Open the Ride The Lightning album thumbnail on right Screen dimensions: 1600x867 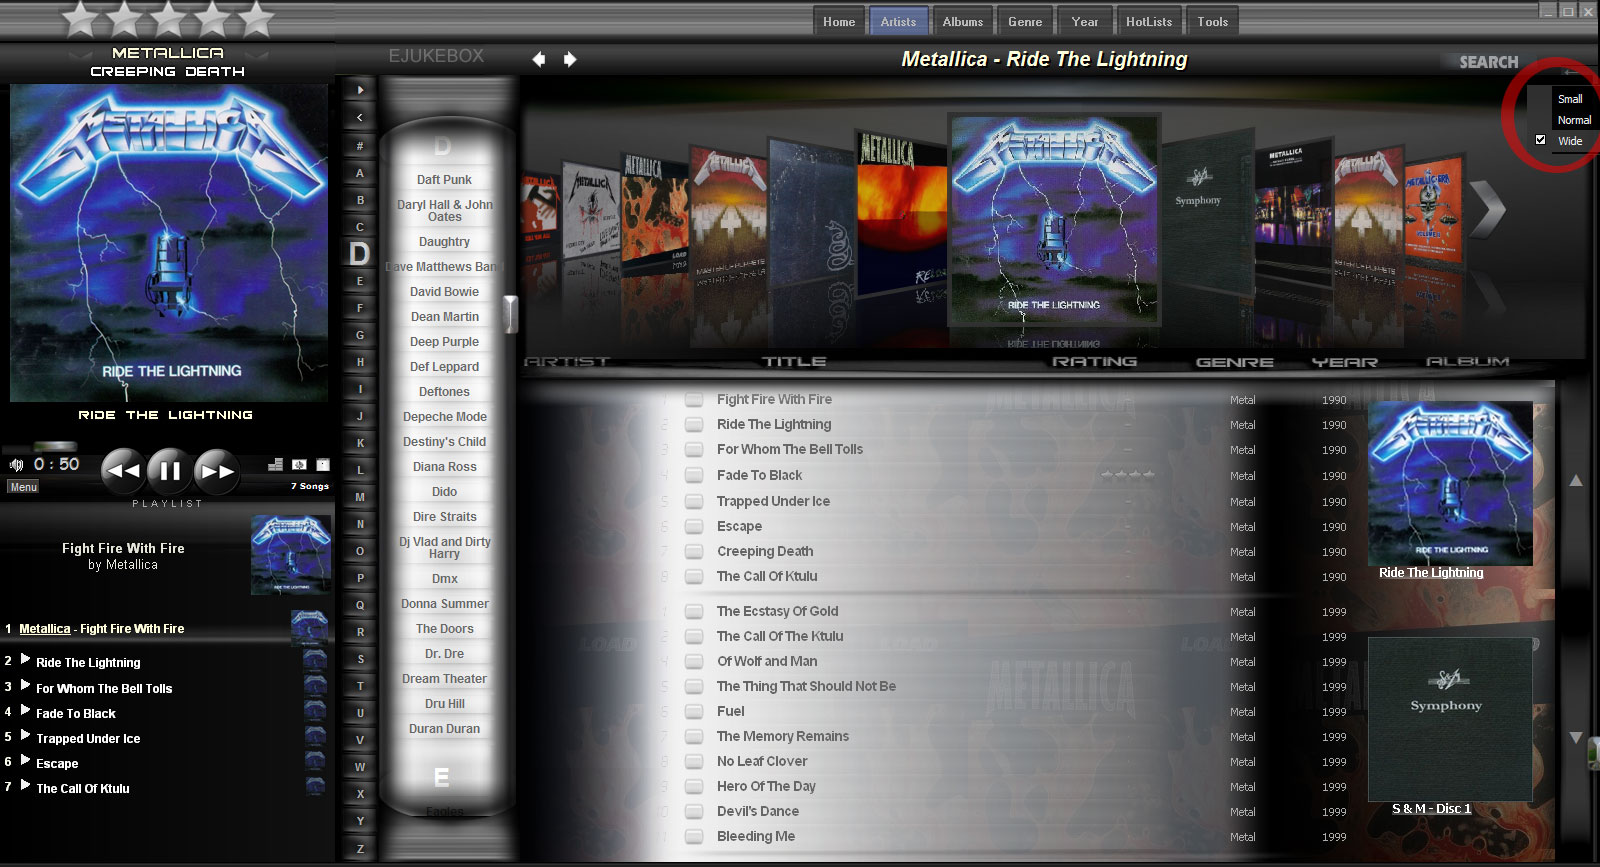1450,484
